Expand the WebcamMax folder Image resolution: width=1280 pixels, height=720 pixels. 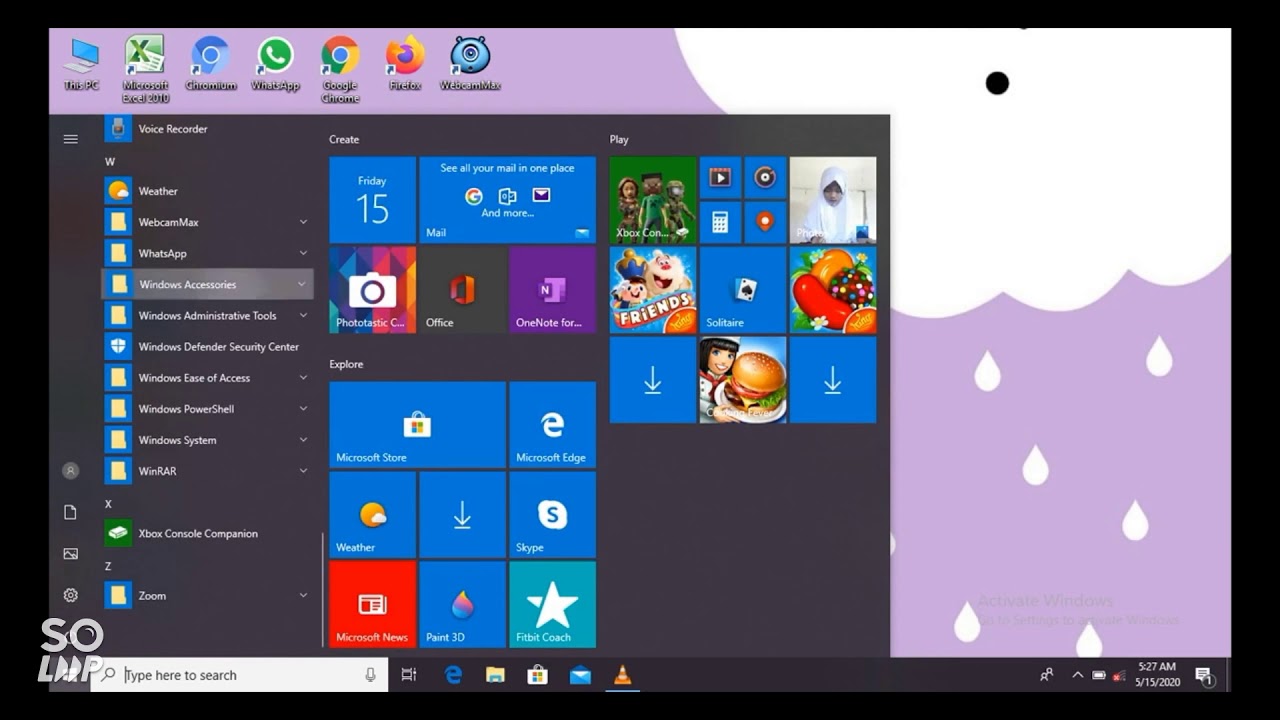tap(208, 222)
